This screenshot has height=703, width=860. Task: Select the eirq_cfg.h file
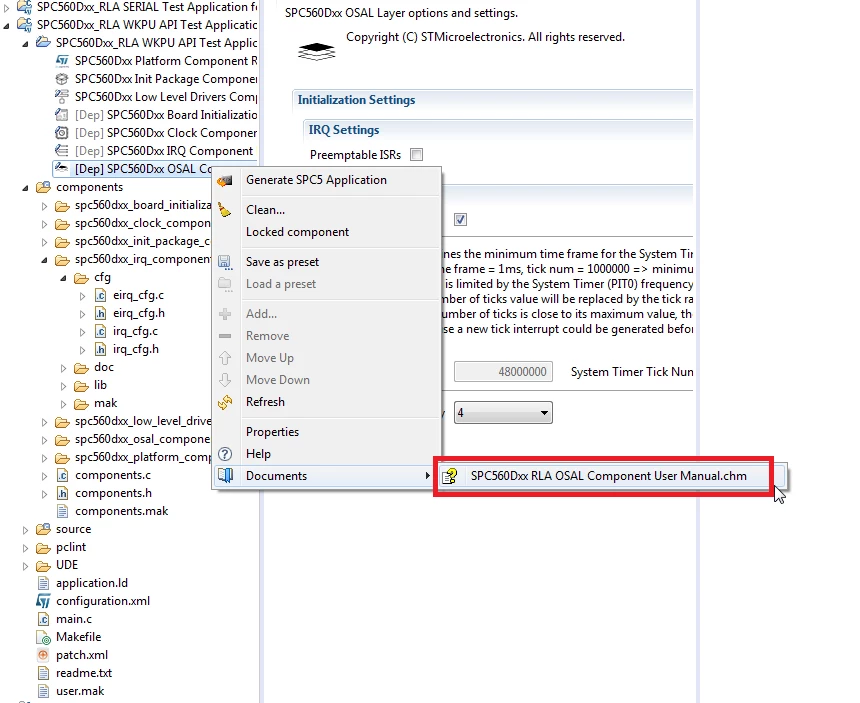coord(139,313)
